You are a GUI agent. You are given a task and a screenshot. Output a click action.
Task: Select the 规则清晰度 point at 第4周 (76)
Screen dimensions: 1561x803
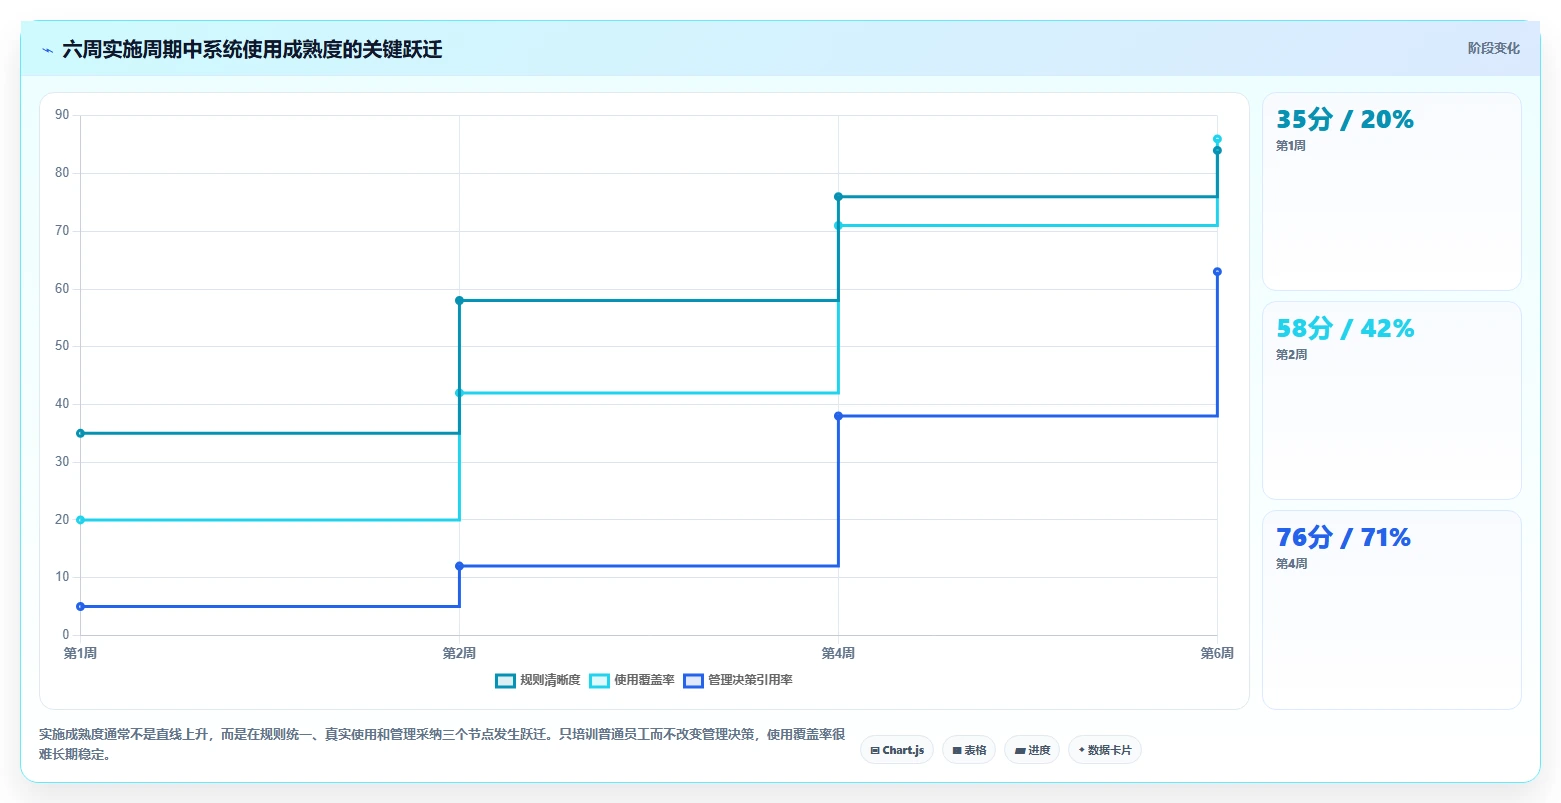point(838,196)
